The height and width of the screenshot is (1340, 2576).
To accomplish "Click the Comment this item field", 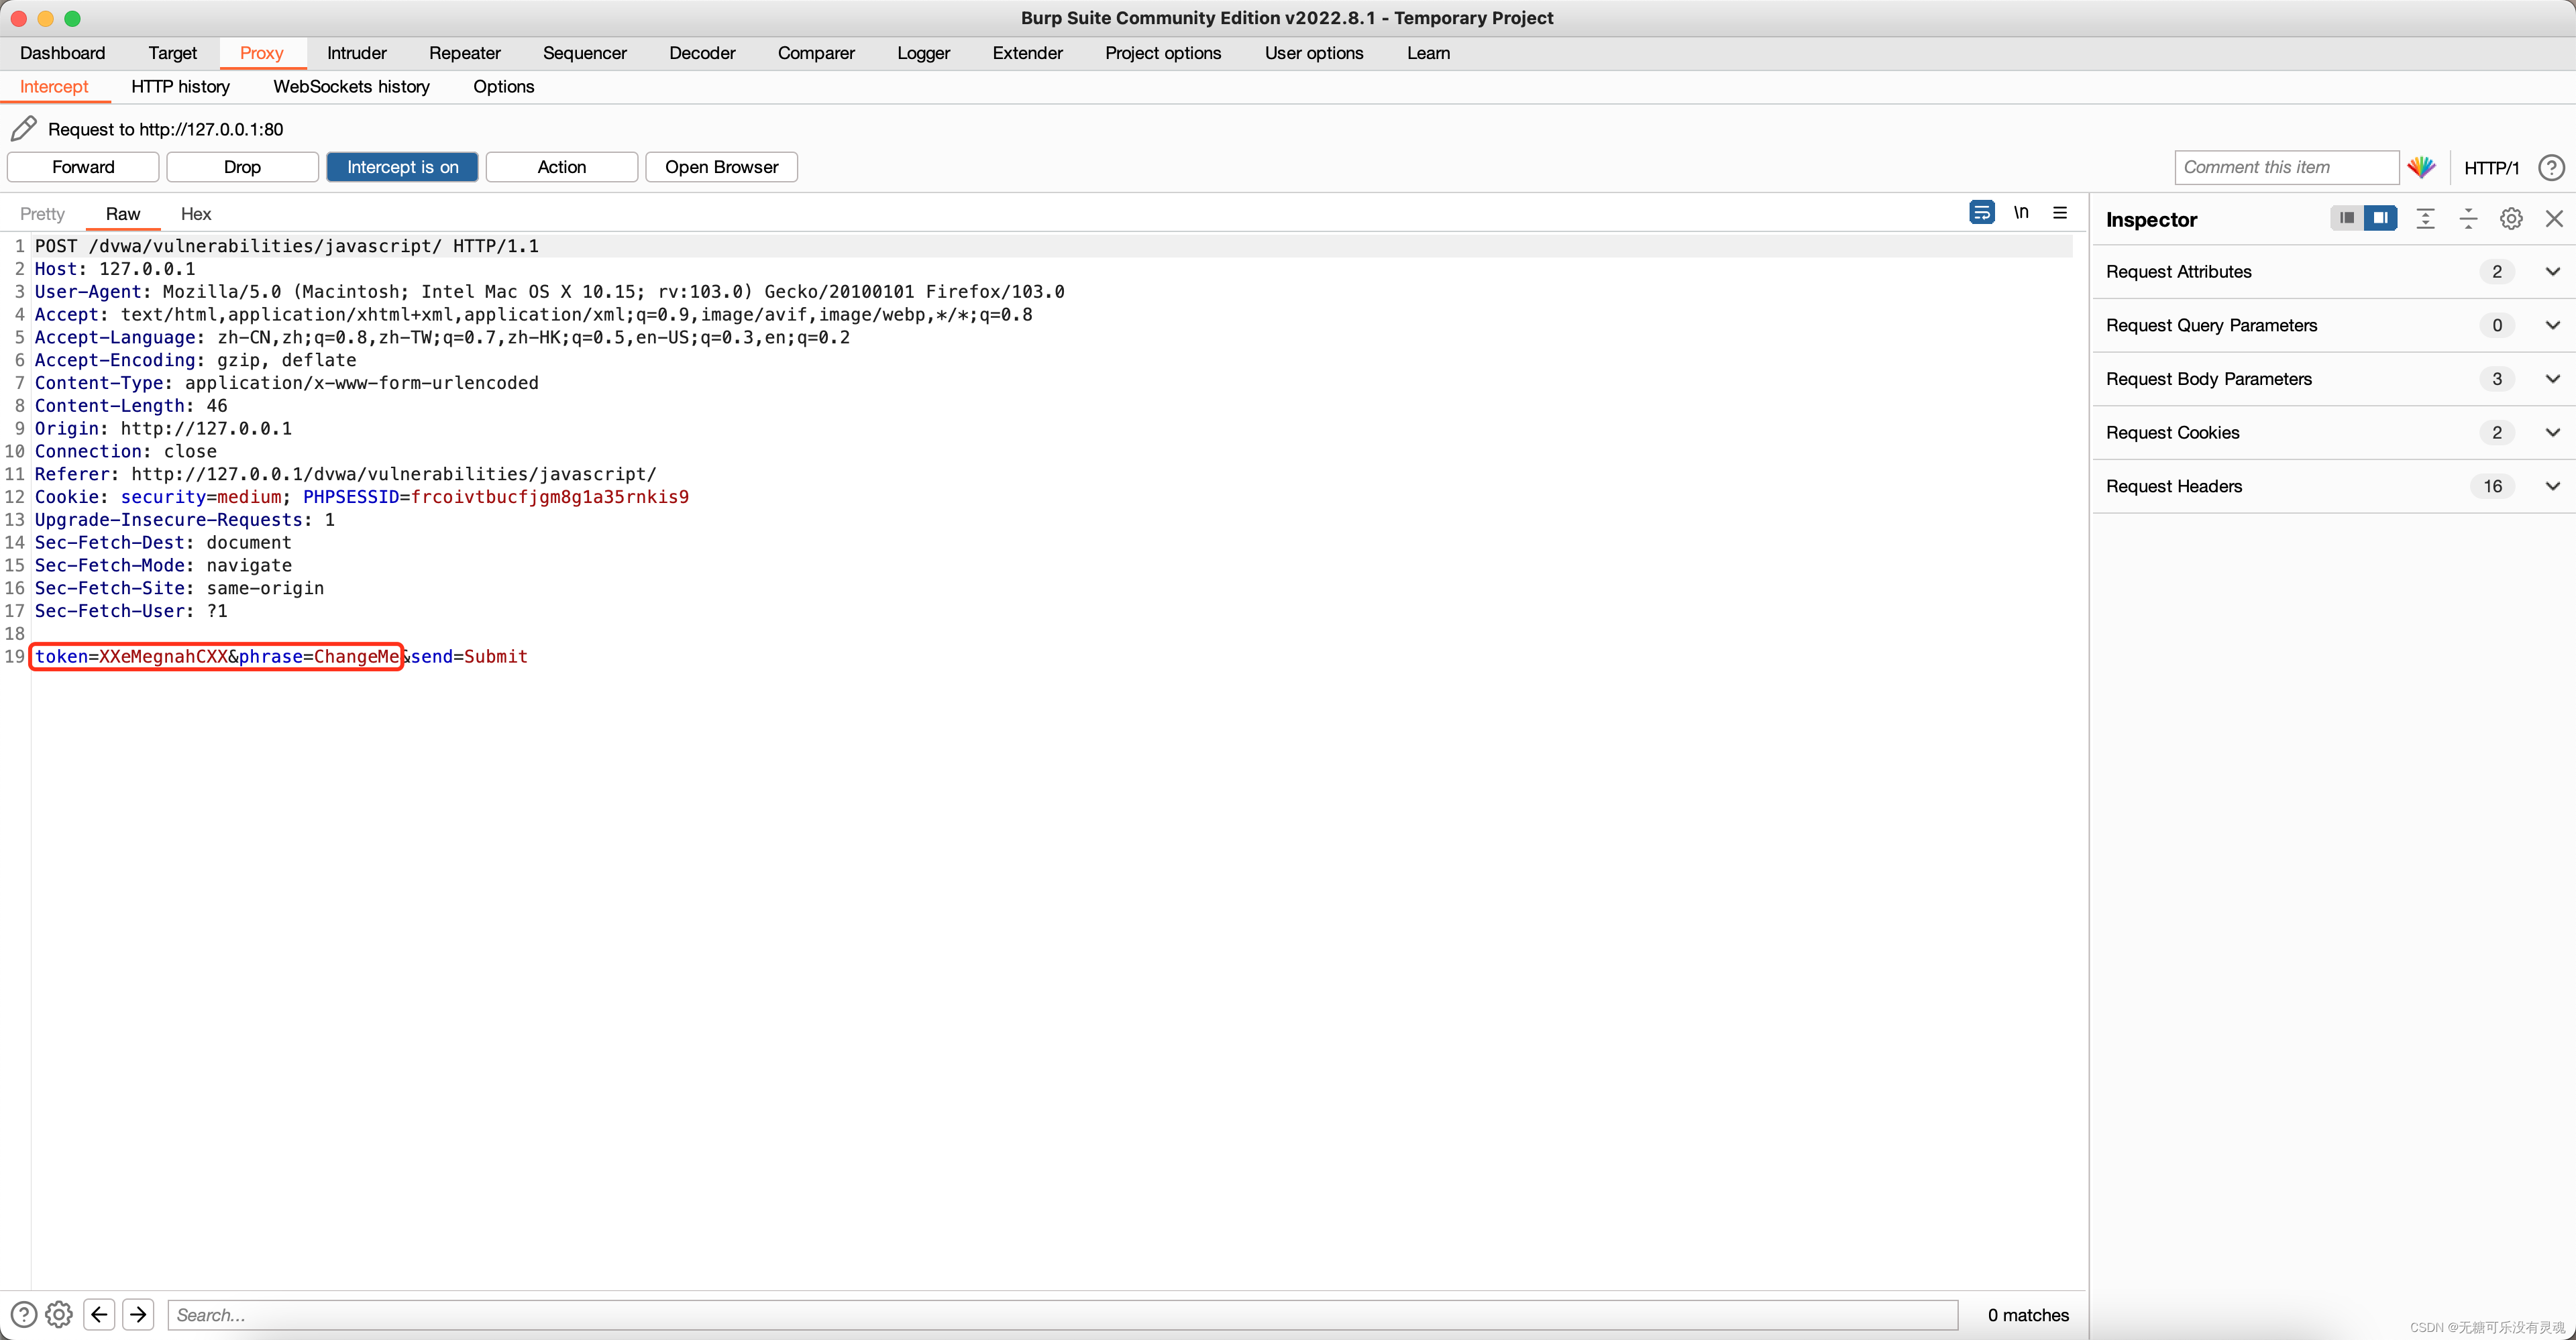I will point(2286,167).
